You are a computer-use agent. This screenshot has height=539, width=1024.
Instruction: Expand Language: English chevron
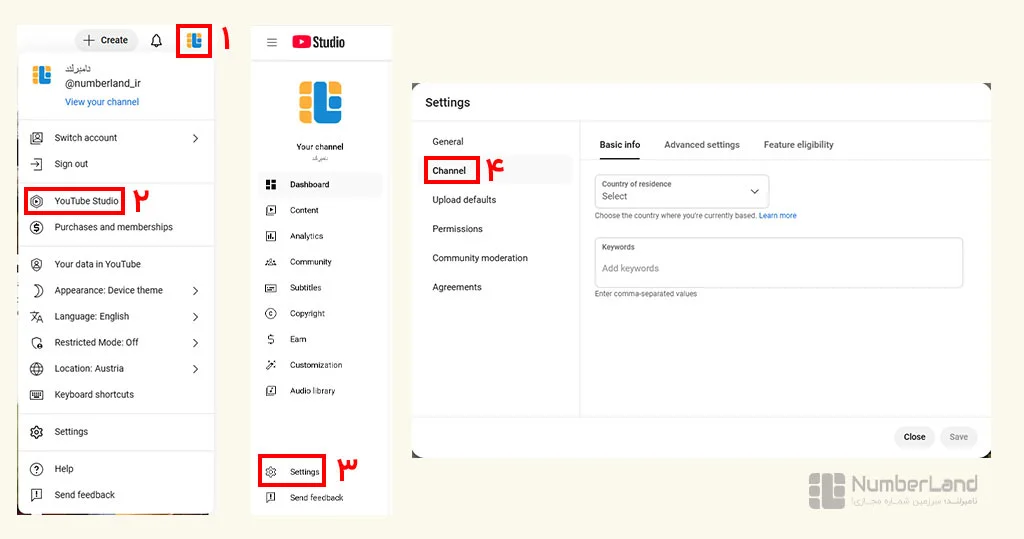pos(195,316)
